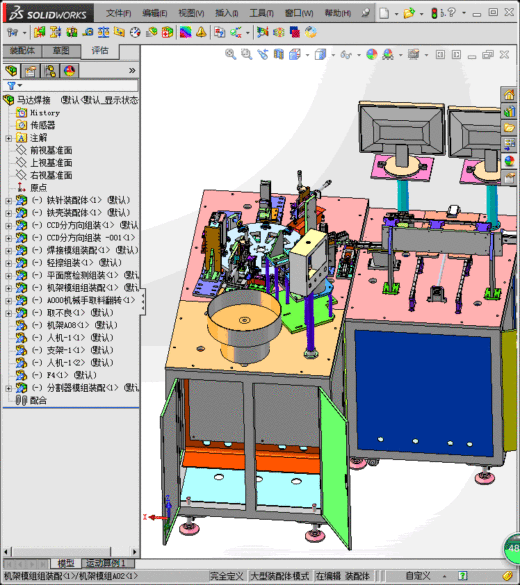
Task: Switch to the 运动算例1 bottom tab
Action: click(x=106, y=563)
